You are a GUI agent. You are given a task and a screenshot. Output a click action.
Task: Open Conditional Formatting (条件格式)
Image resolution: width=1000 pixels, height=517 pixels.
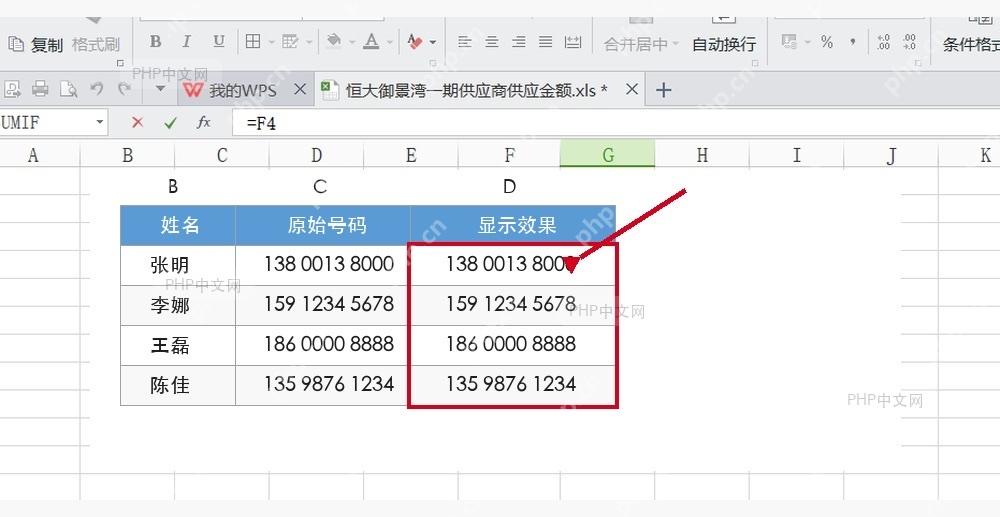(x=971, y=44)
